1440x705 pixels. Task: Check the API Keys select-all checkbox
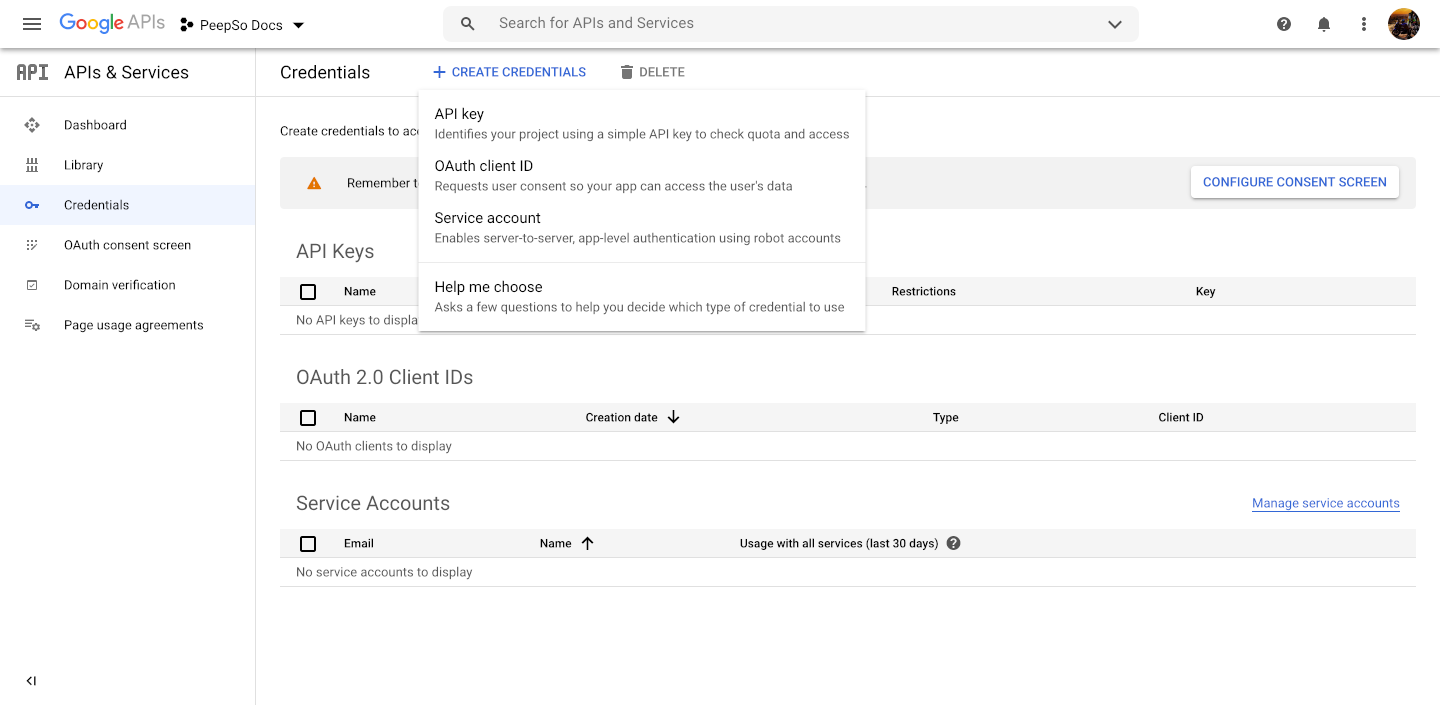click(308, 292)
